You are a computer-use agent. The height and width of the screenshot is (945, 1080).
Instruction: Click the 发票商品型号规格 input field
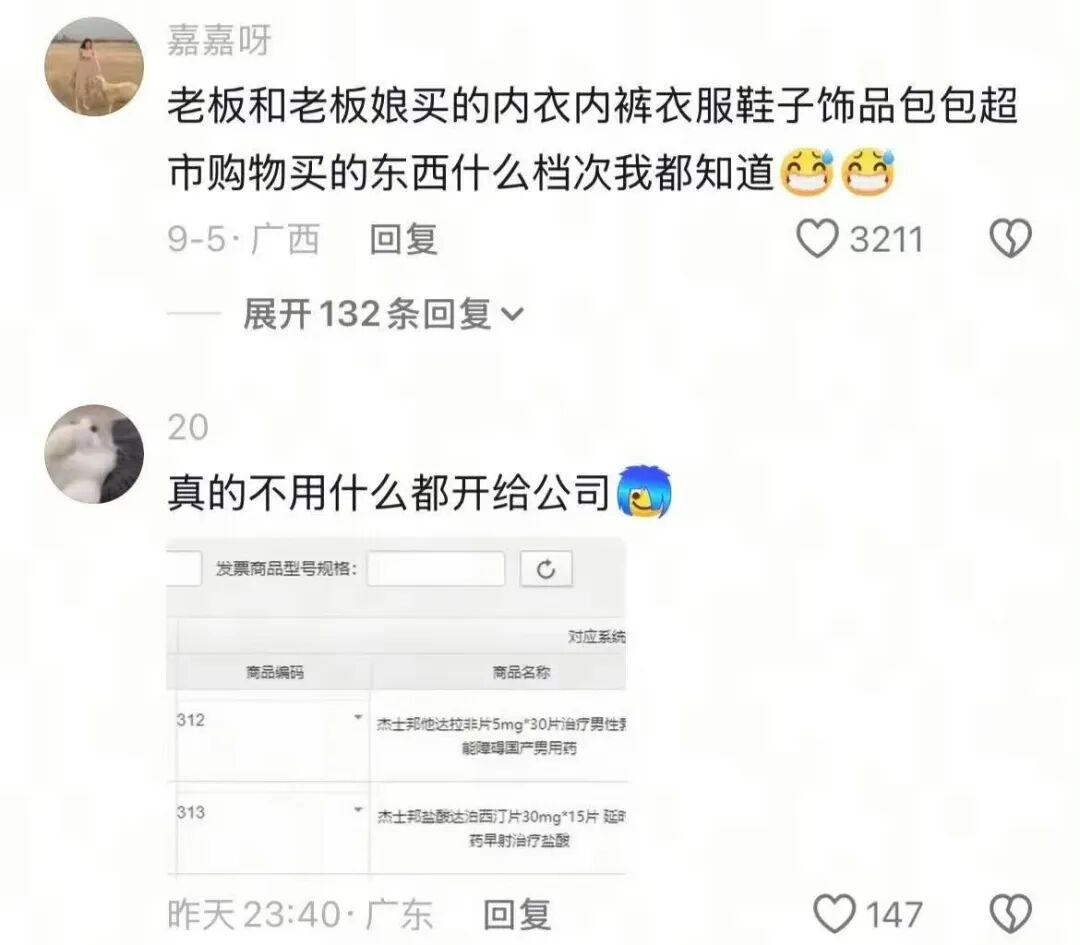coord(435,569)
